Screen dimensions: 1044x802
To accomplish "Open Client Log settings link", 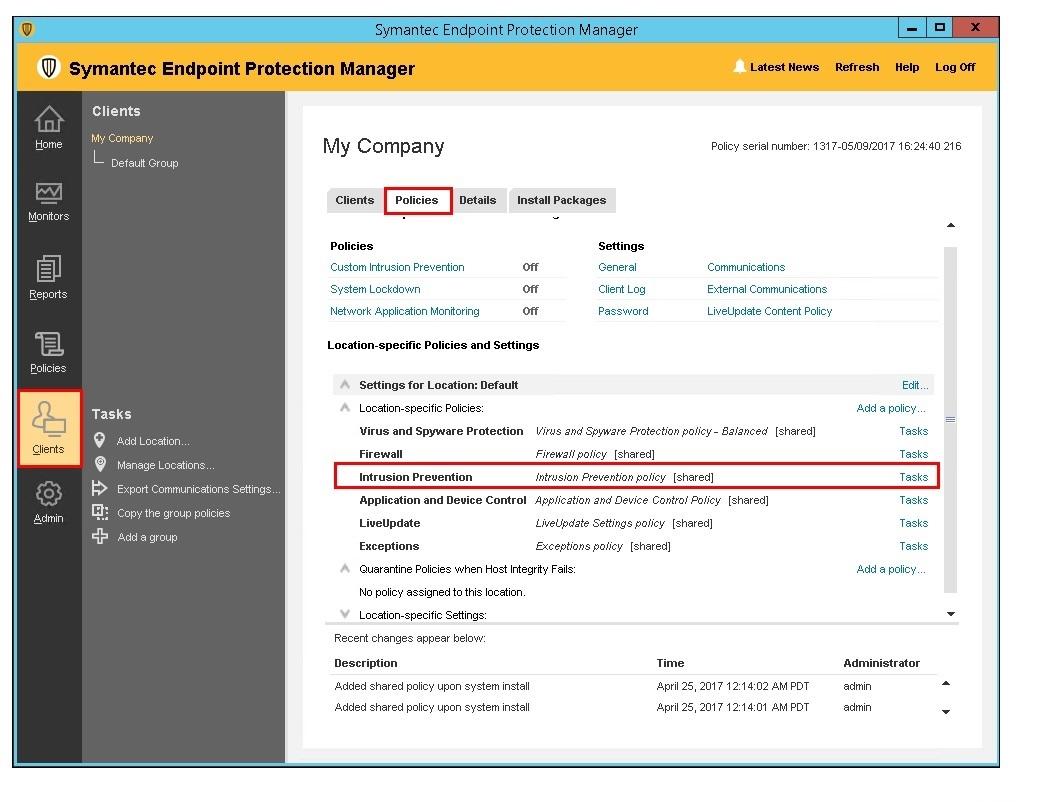I will click(x=622, y=289).
